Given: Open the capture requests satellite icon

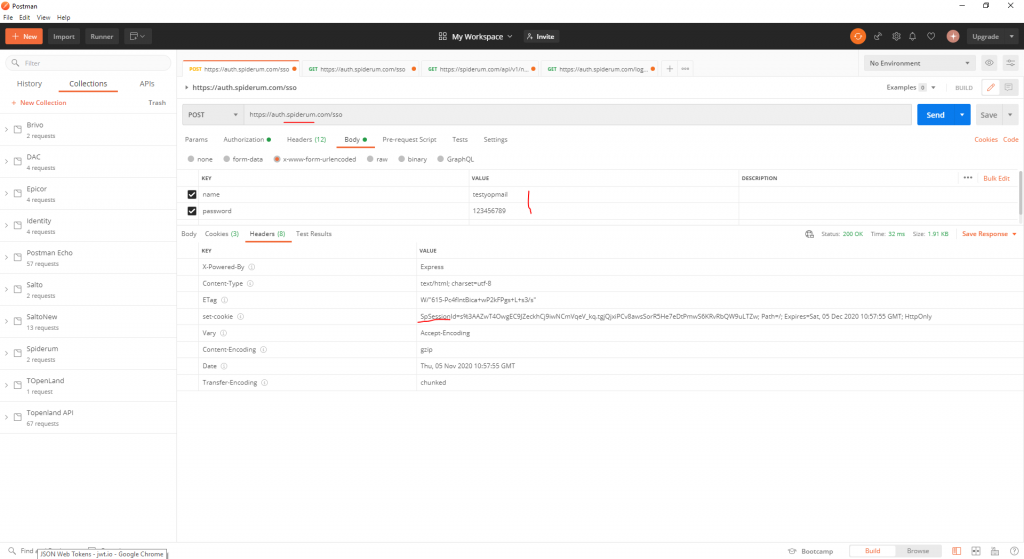Looking at the screenshot, I should point(878,37).
